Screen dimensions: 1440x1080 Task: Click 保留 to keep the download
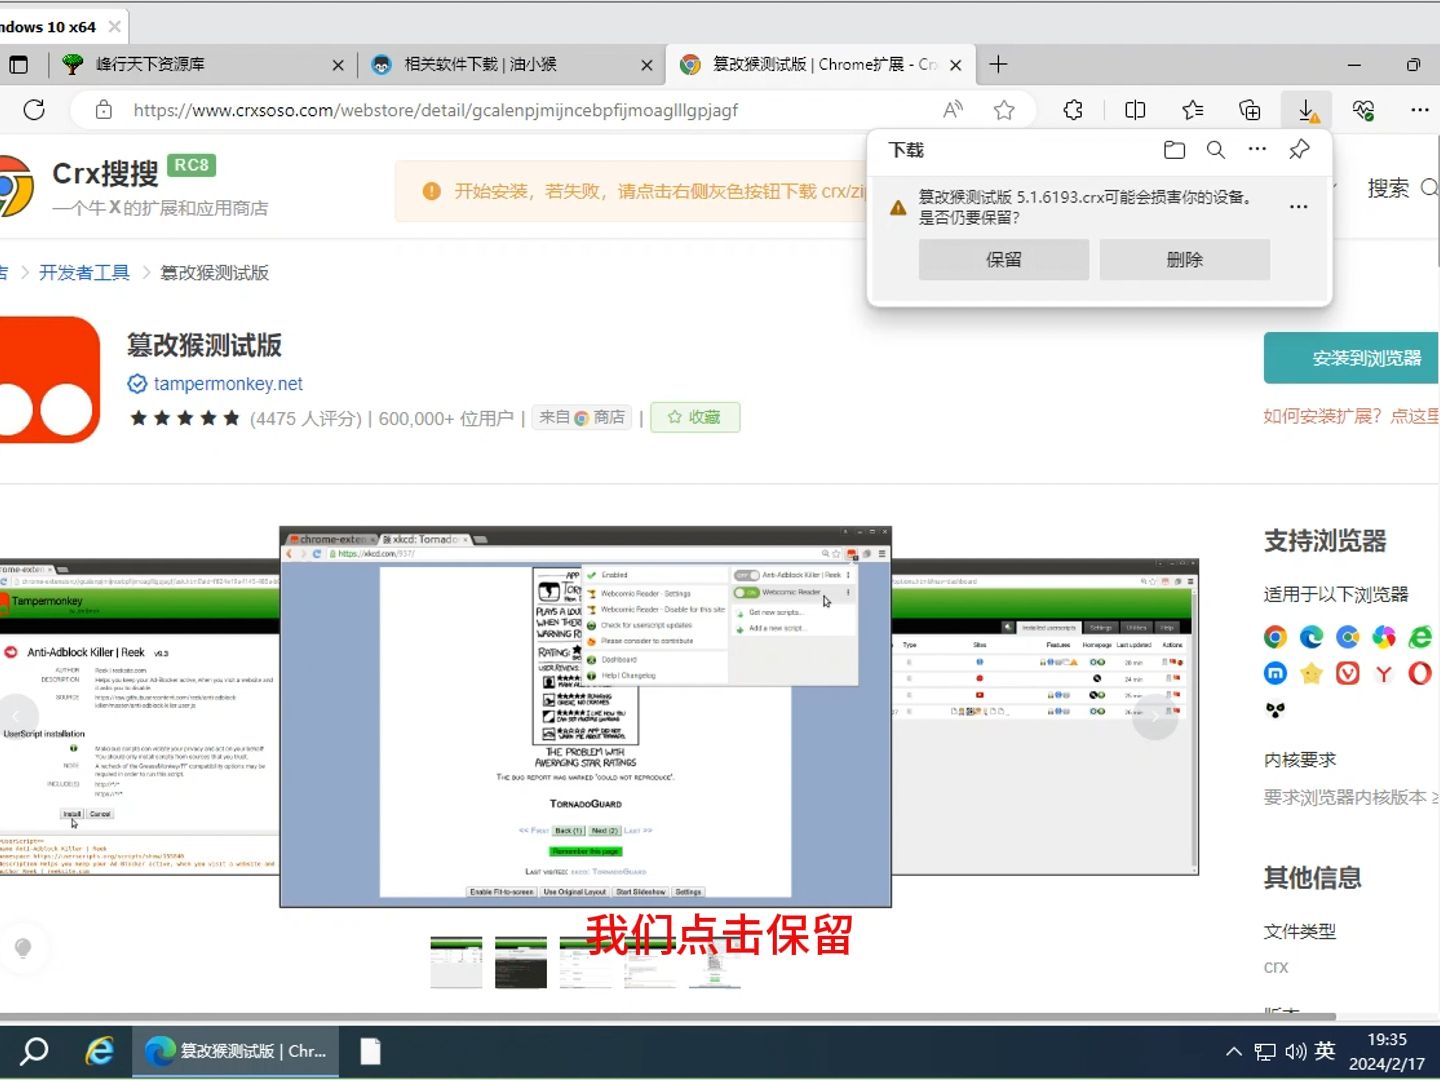point(1004,260)
